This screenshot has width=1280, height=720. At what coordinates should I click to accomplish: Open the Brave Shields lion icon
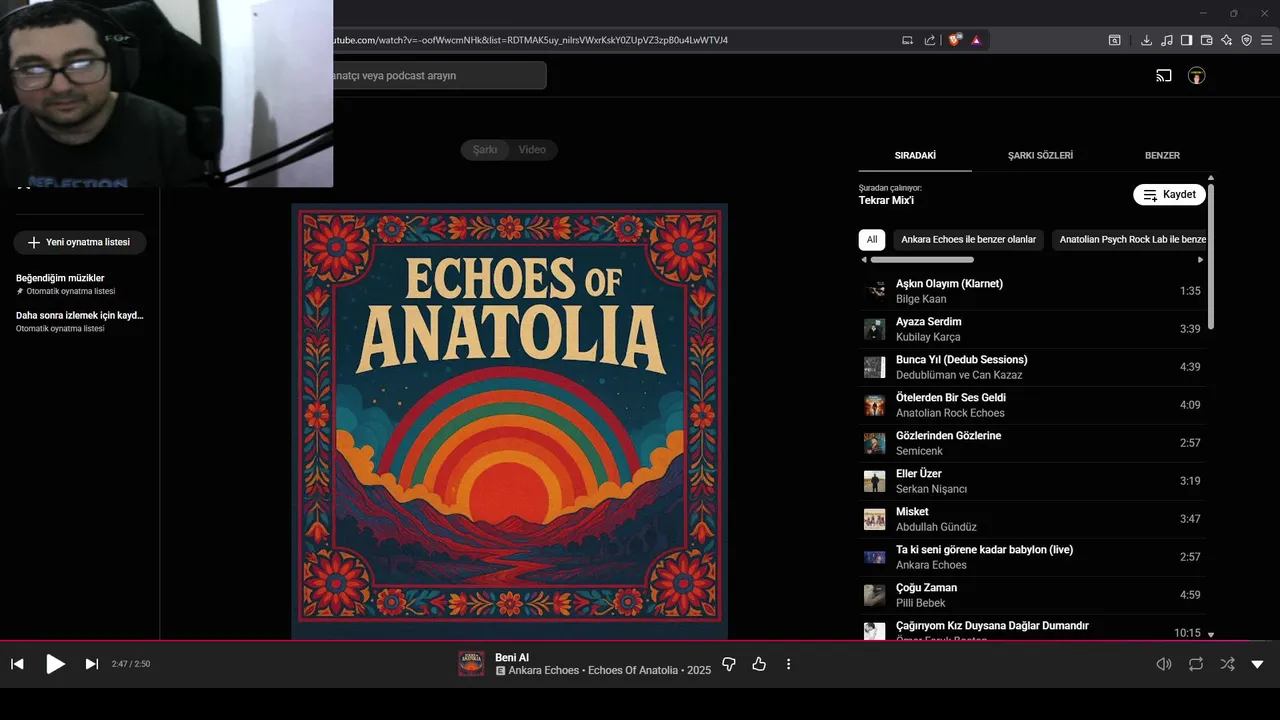[954, 40]
